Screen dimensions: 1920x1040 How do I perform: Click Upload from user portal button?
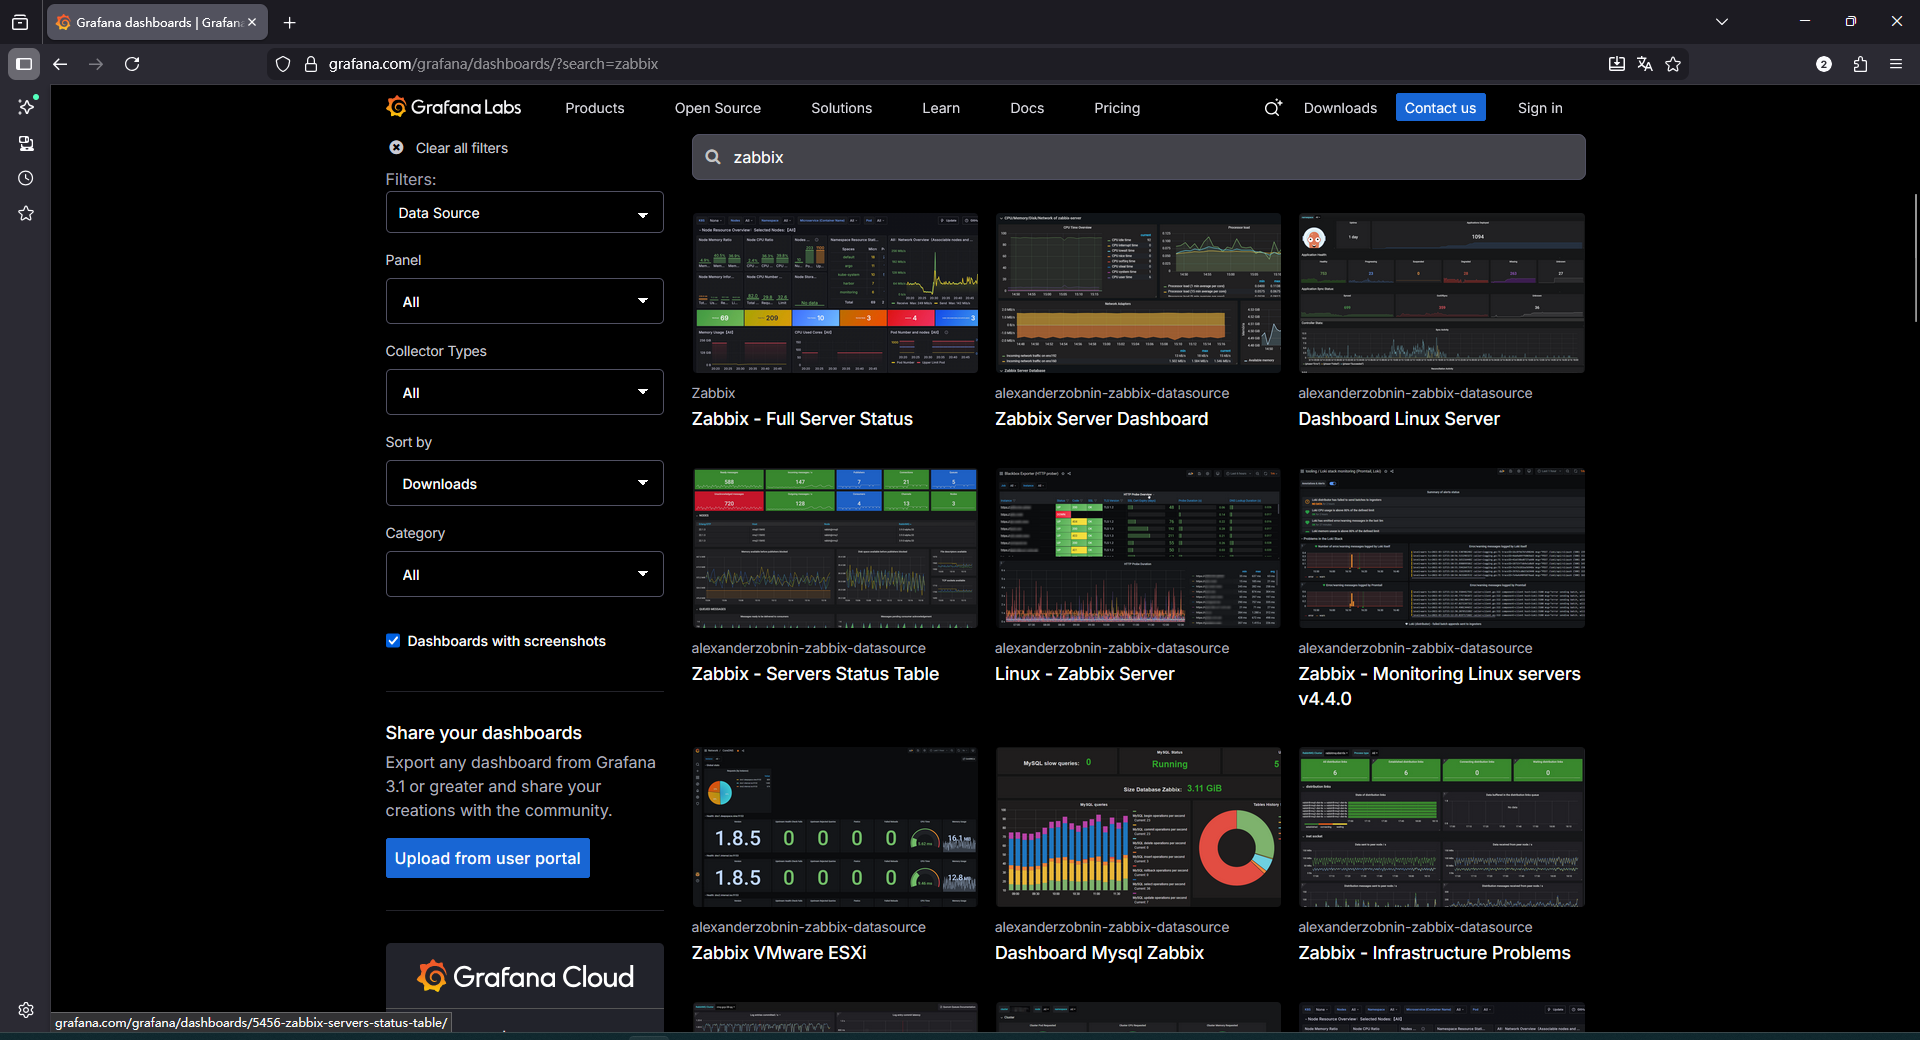[488, 858]
